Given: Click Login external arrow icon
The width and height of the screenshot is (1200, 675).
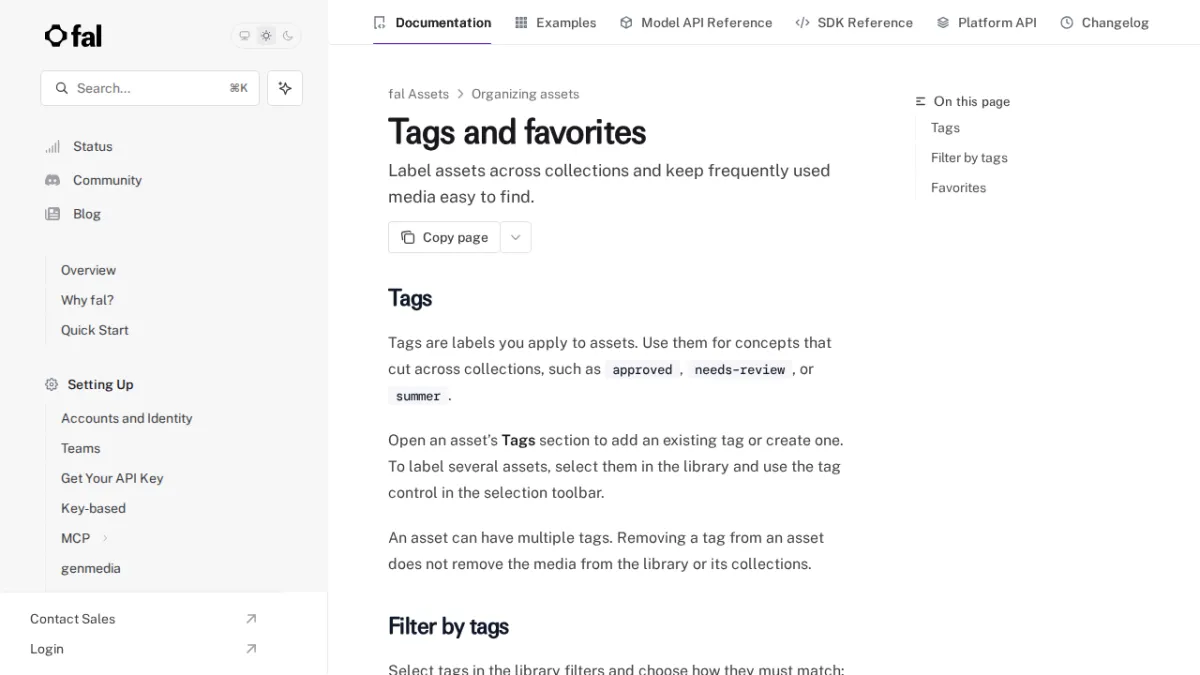Looking at the screenshot, I should point(251,649).
